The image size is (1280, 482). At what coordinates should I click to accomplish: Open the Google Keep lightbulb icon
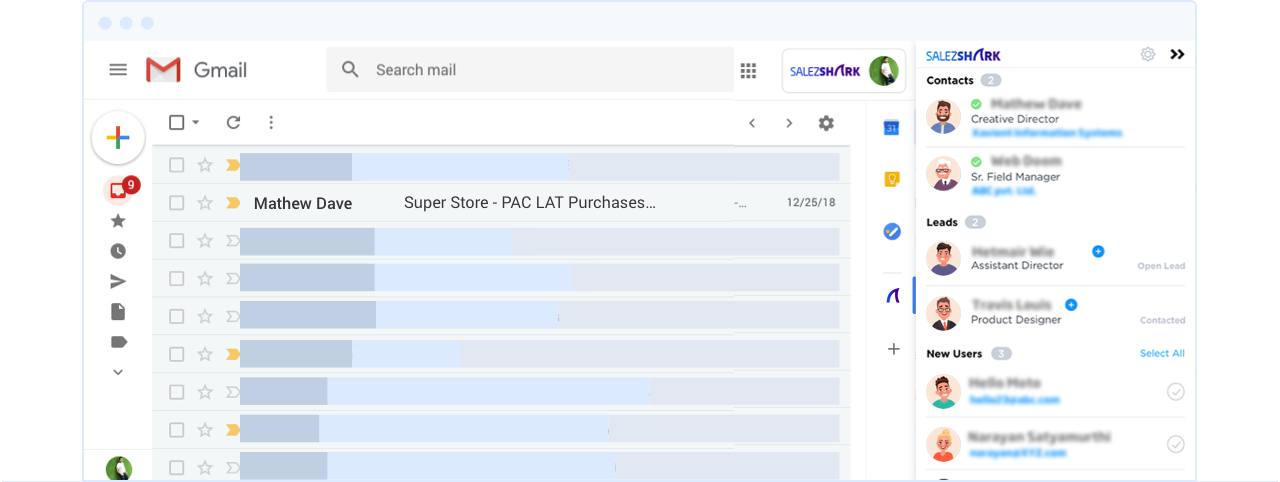pos(892,179)
